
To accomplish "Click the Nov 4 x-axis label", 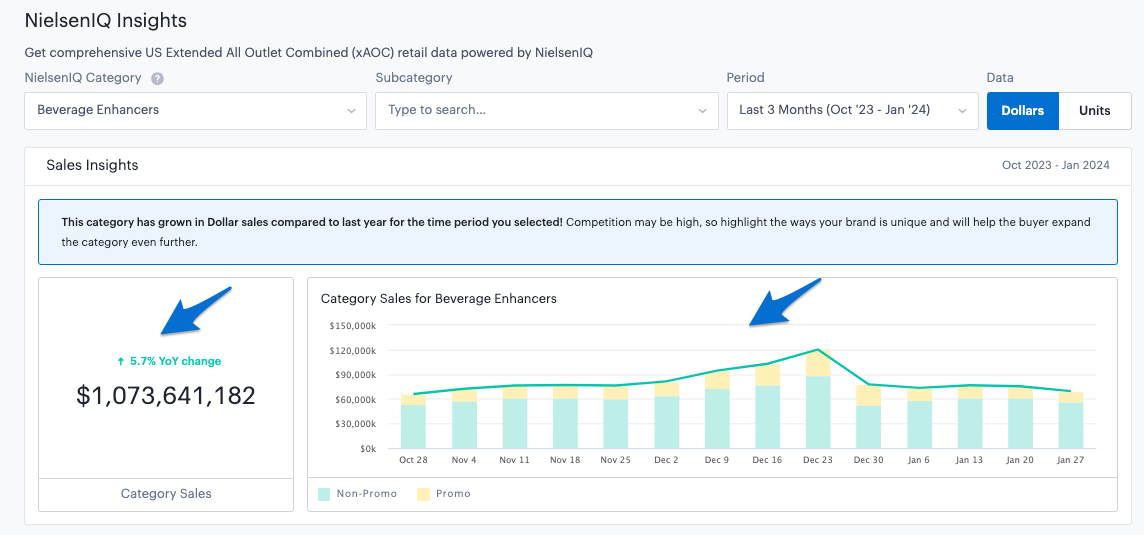I will coord(464,461).
